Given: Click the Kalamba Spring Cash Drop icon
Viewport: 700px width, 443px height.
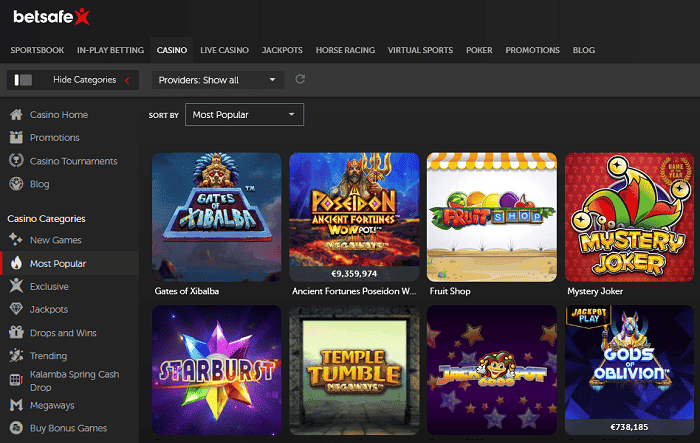Looking at the screenshot, I should [16, 380].
